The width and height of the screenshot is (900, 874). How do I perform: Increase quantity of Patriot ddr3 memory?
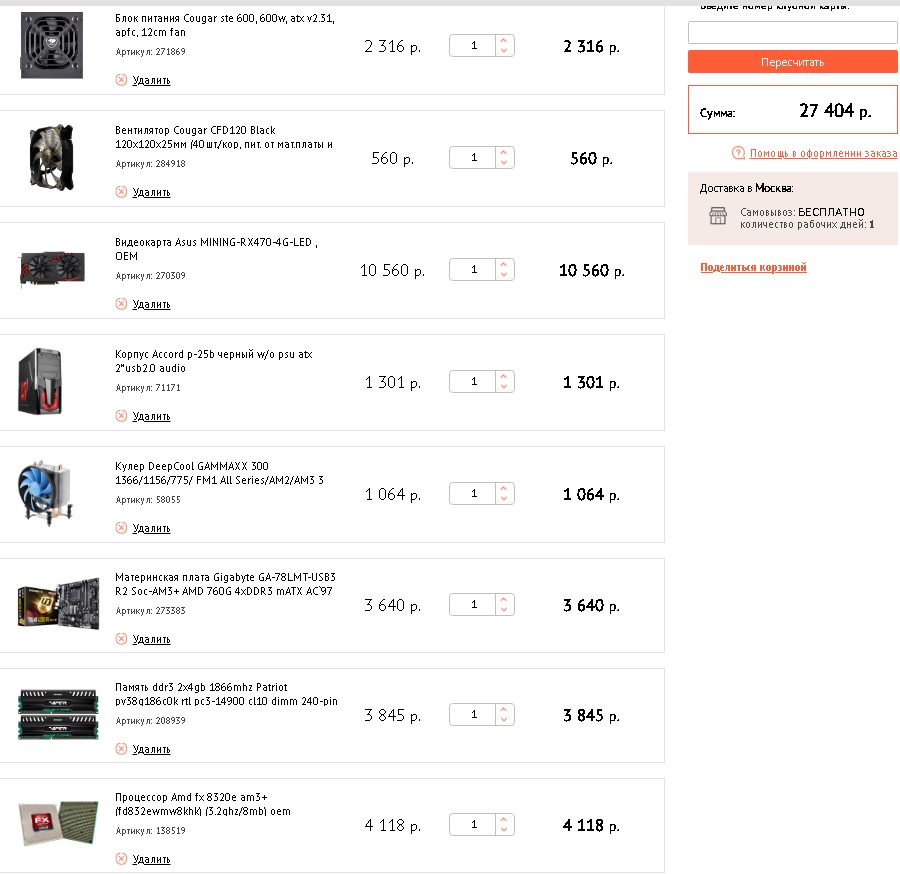tap(504, 709)
